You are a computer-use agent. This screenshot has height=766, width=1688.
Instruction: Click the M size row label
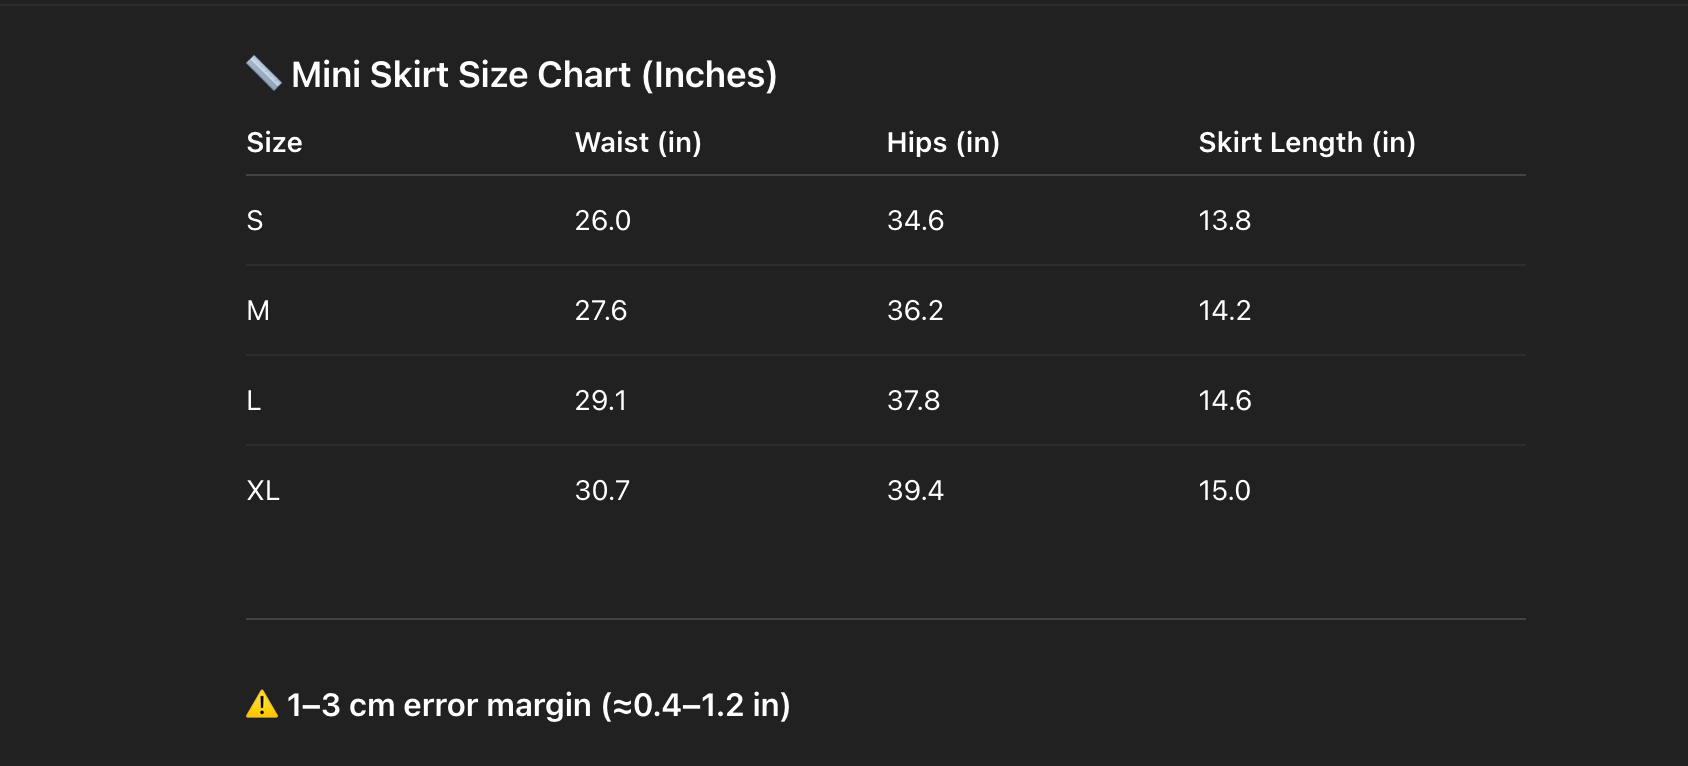point(258,311)
